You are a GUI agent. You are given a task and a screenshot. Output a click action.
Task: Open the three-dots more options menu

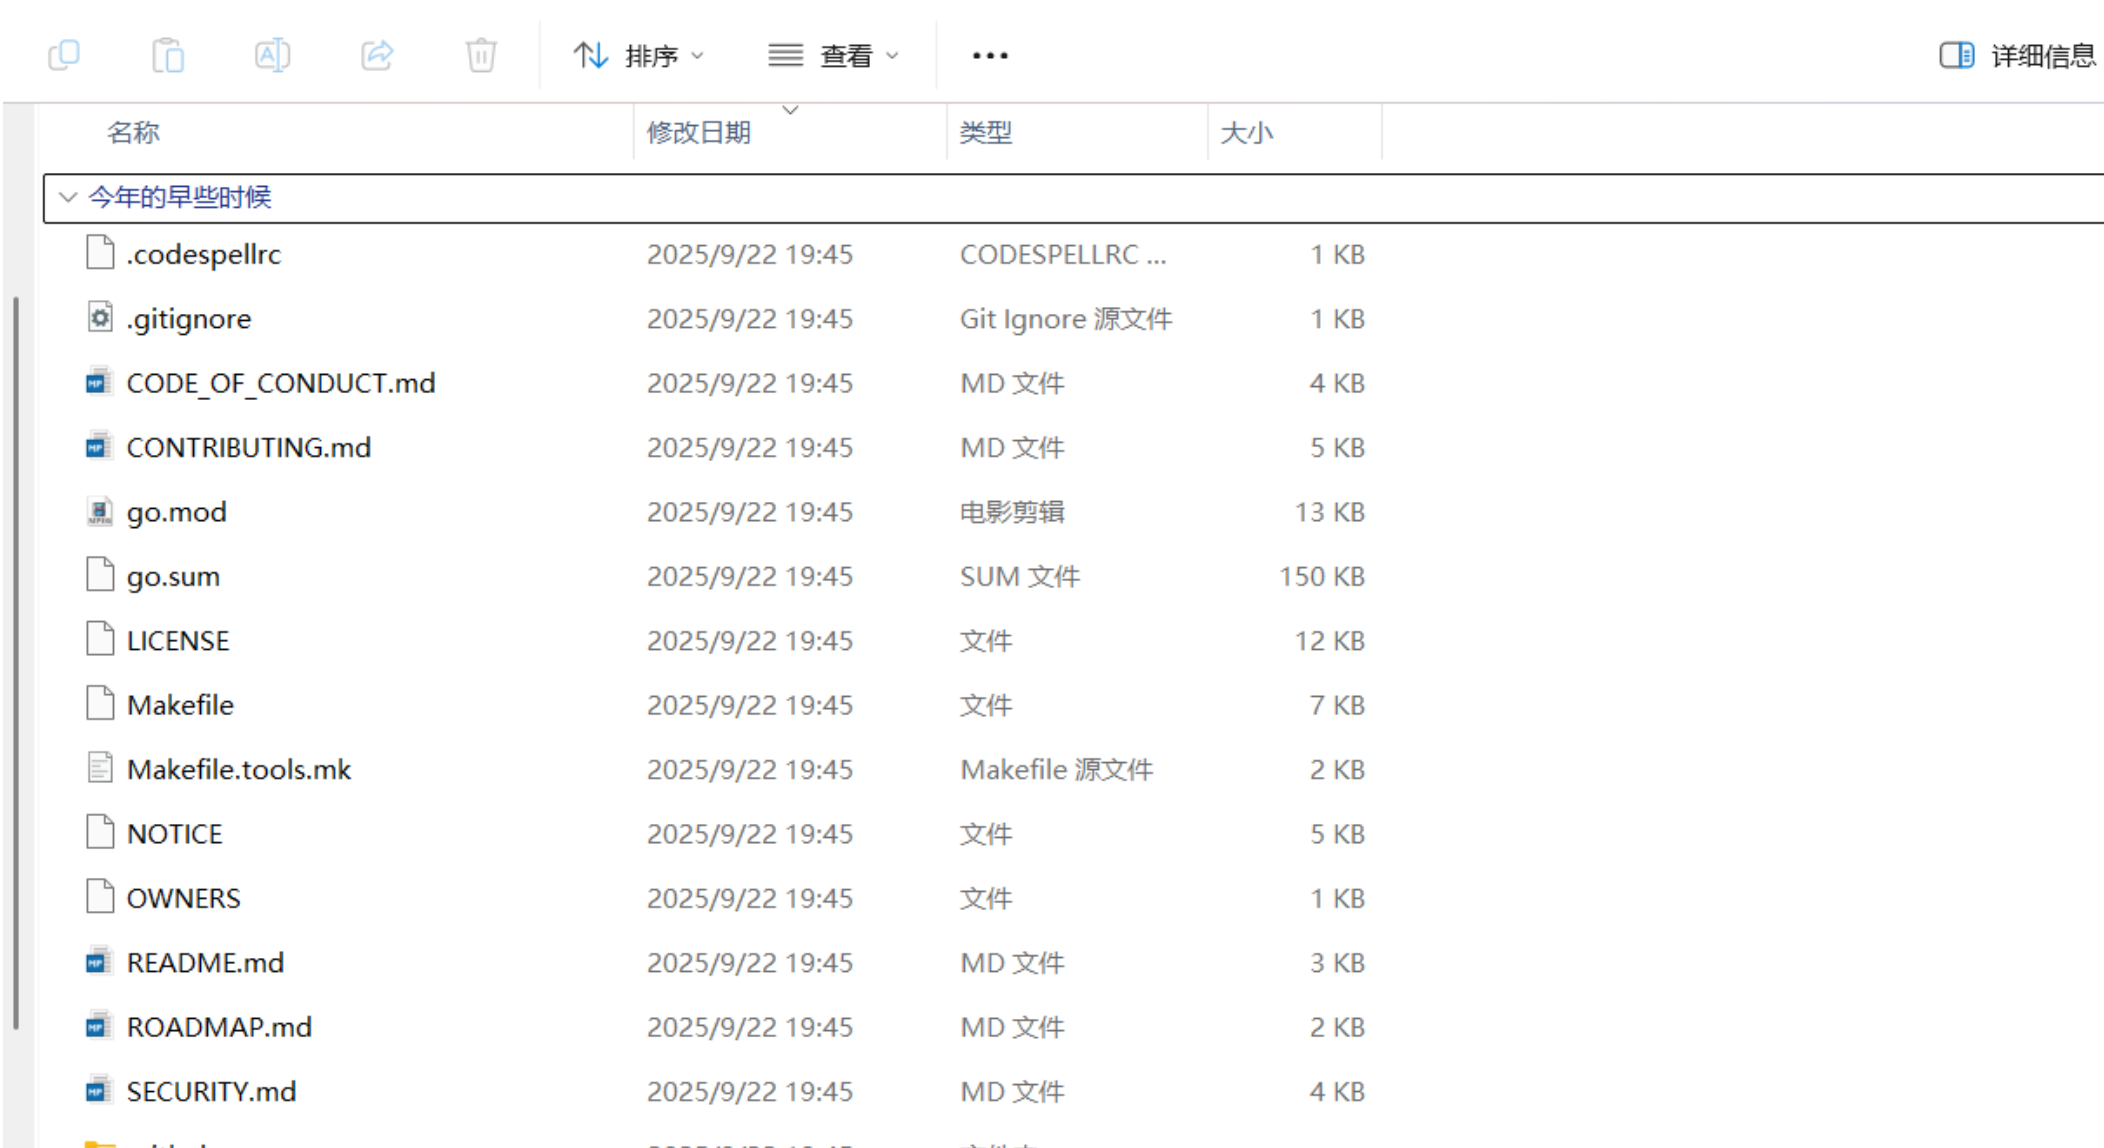(990, 56)
